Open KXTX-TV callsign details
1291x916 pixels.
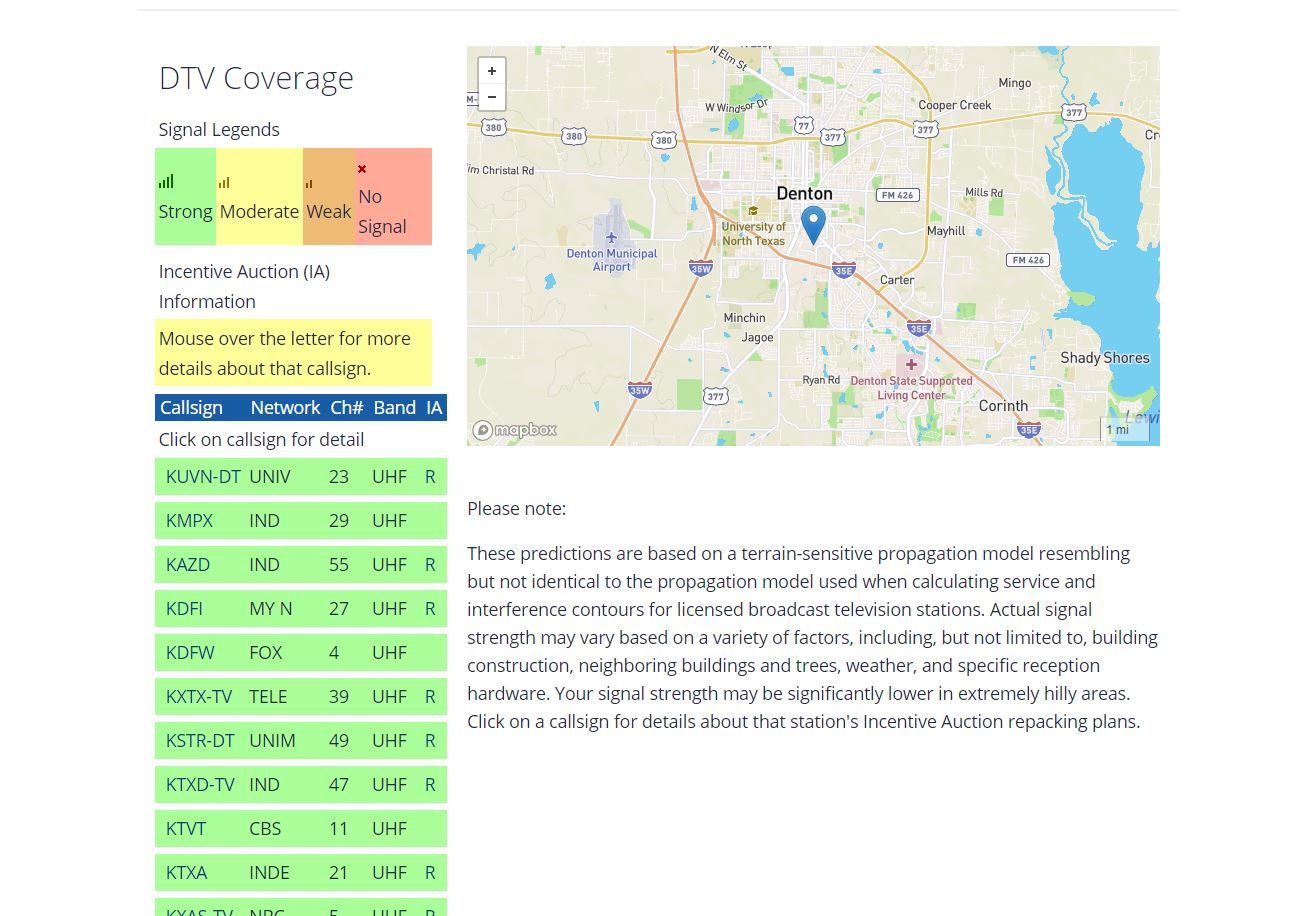(x=199, y=697)
